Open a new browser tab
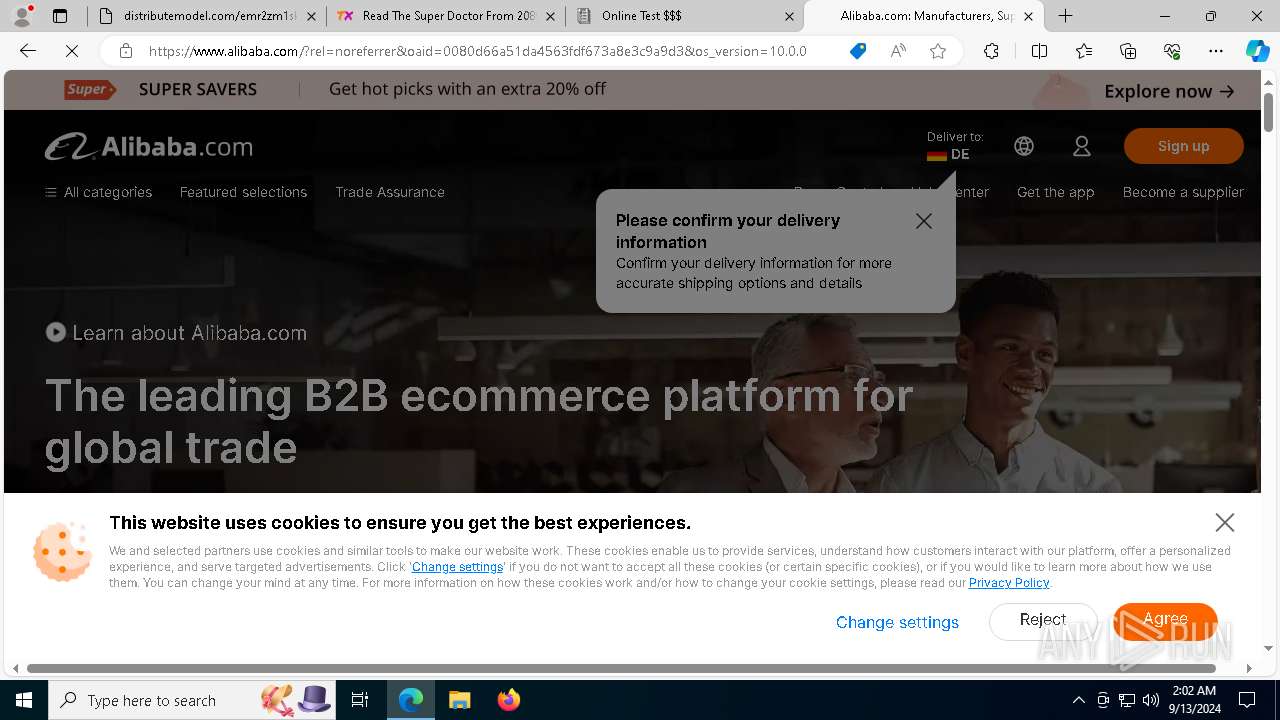Screen dimensions: 1280x720 click(x=1066, y=16)
